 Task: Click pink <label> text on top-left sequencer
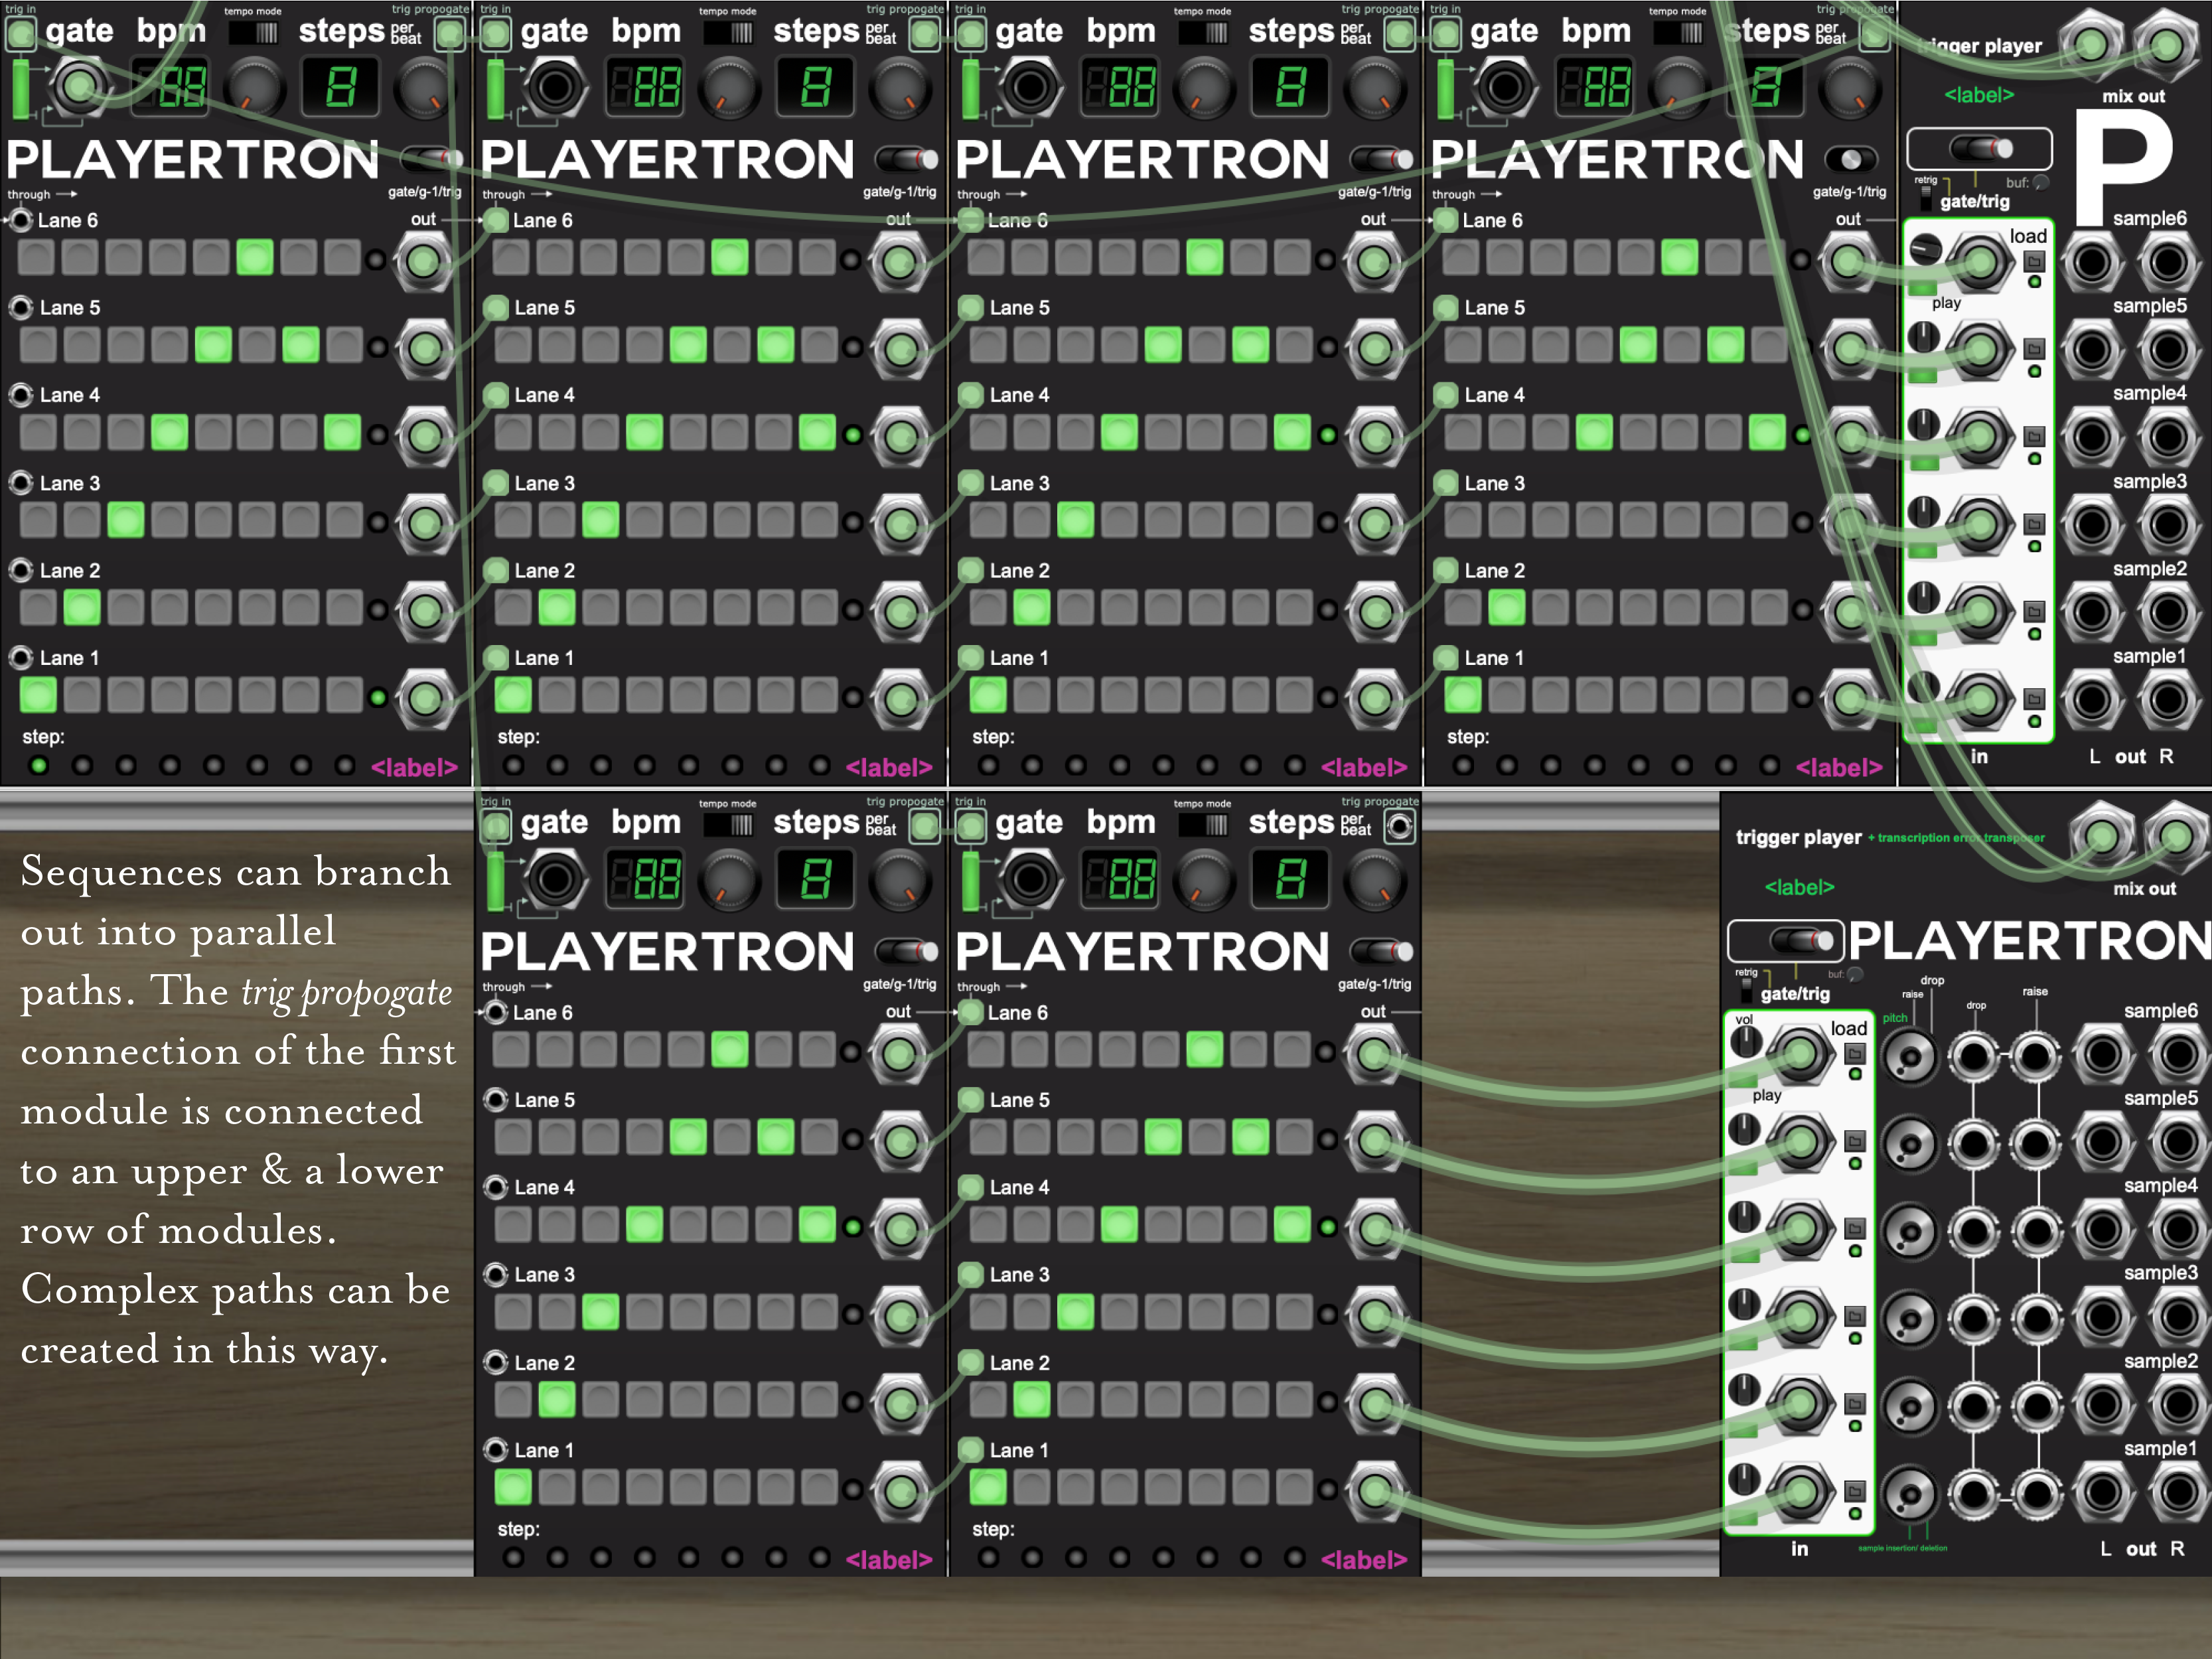pyautogui.click(x=414, y=767)
